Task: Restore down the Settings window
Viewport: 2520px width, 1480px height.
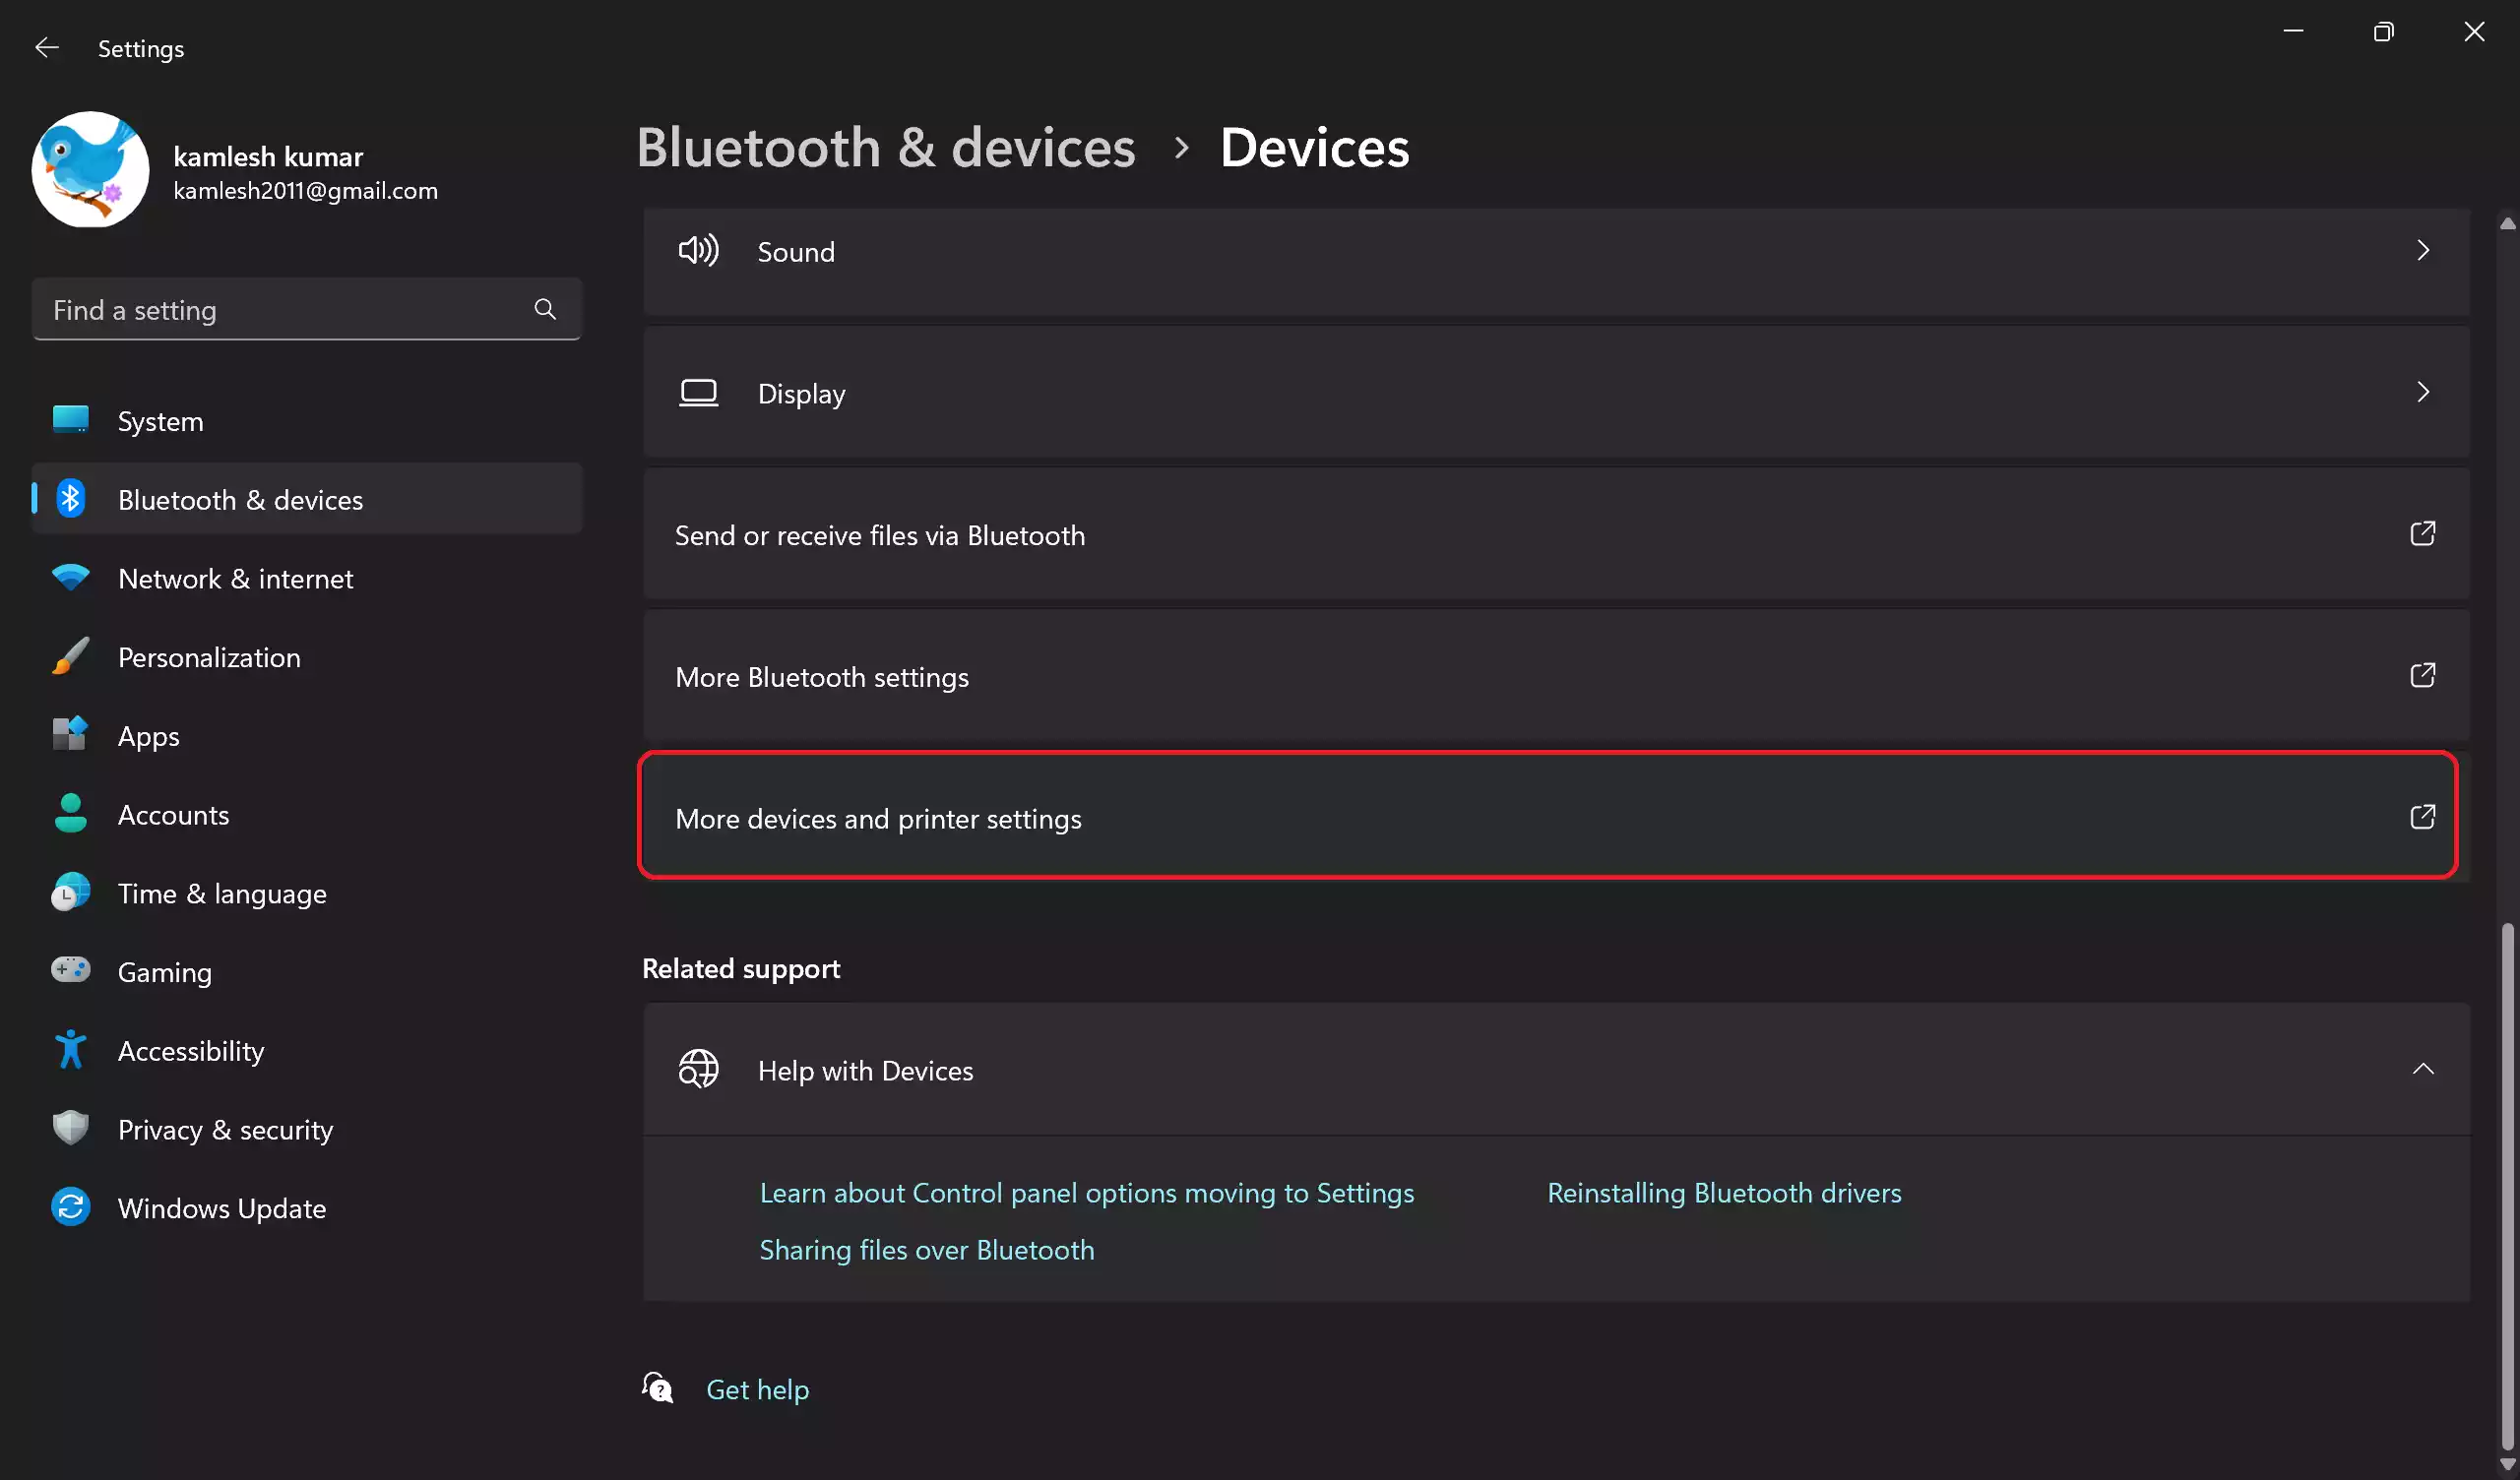Action: click(x=2383, y=32)
